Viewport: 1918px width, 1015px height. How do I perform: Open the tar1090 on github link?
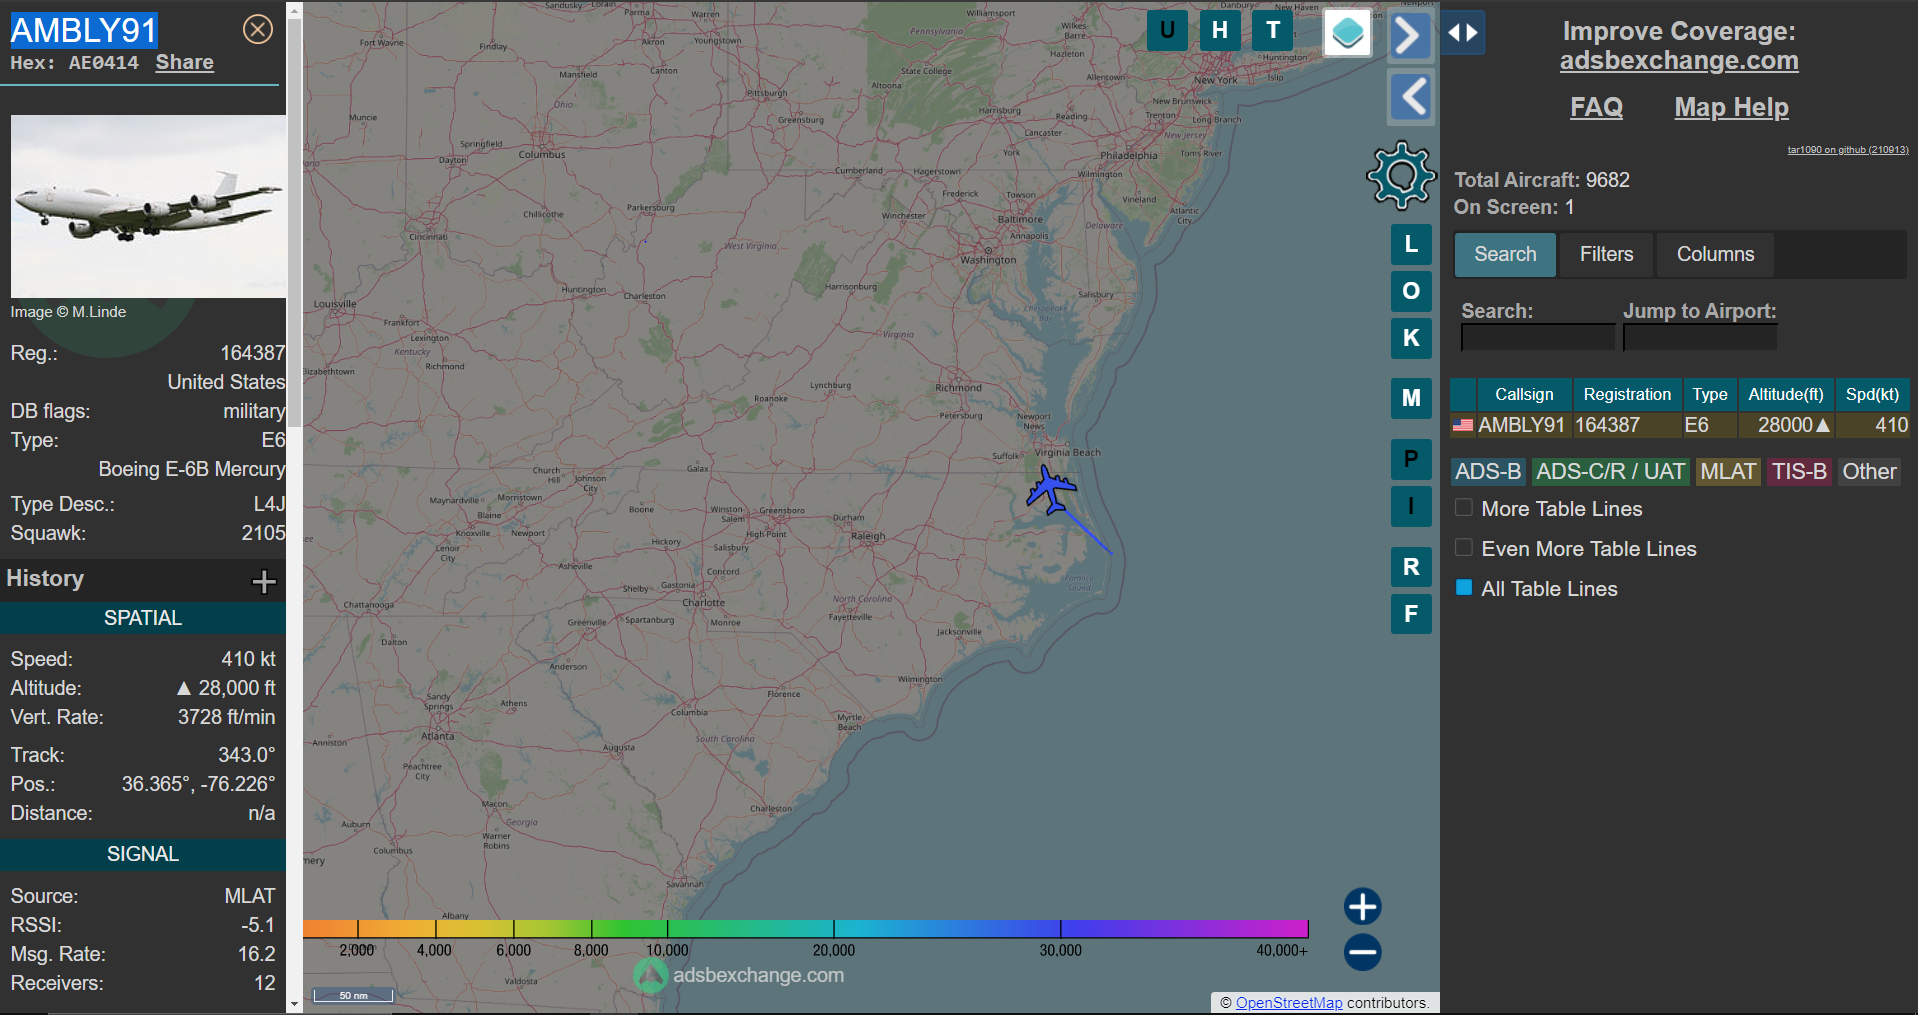click(x=1848, y=150)
